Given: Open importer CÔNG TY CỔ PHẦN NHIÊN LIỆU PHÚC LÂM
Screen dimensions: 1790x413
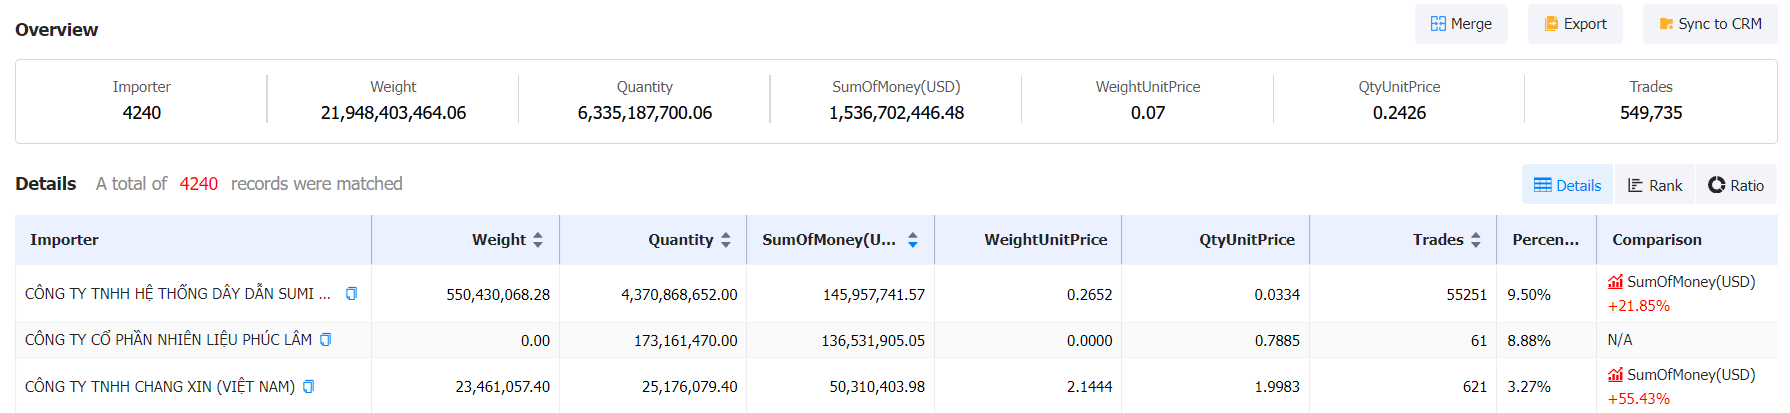Looking at the screenshot, I should [168, 340].
